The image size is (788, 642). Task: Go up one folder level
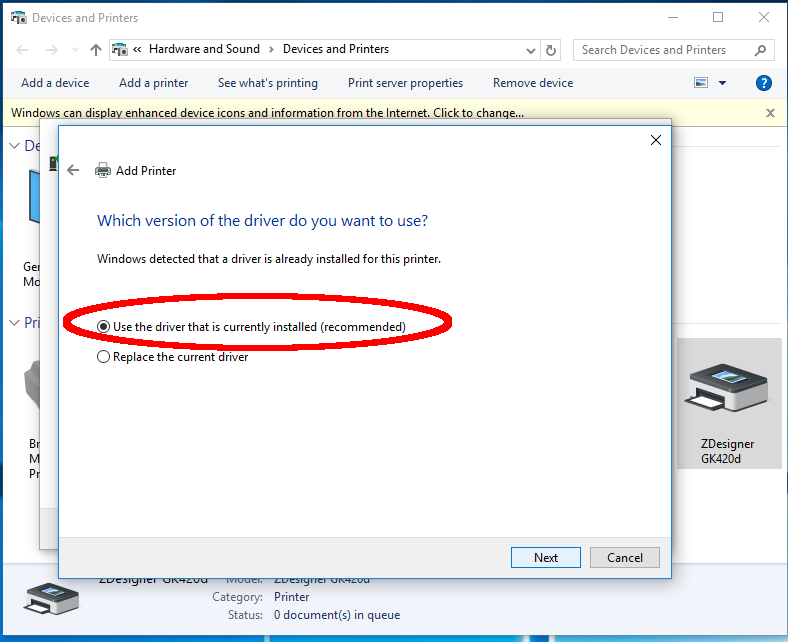click(95, 50)
